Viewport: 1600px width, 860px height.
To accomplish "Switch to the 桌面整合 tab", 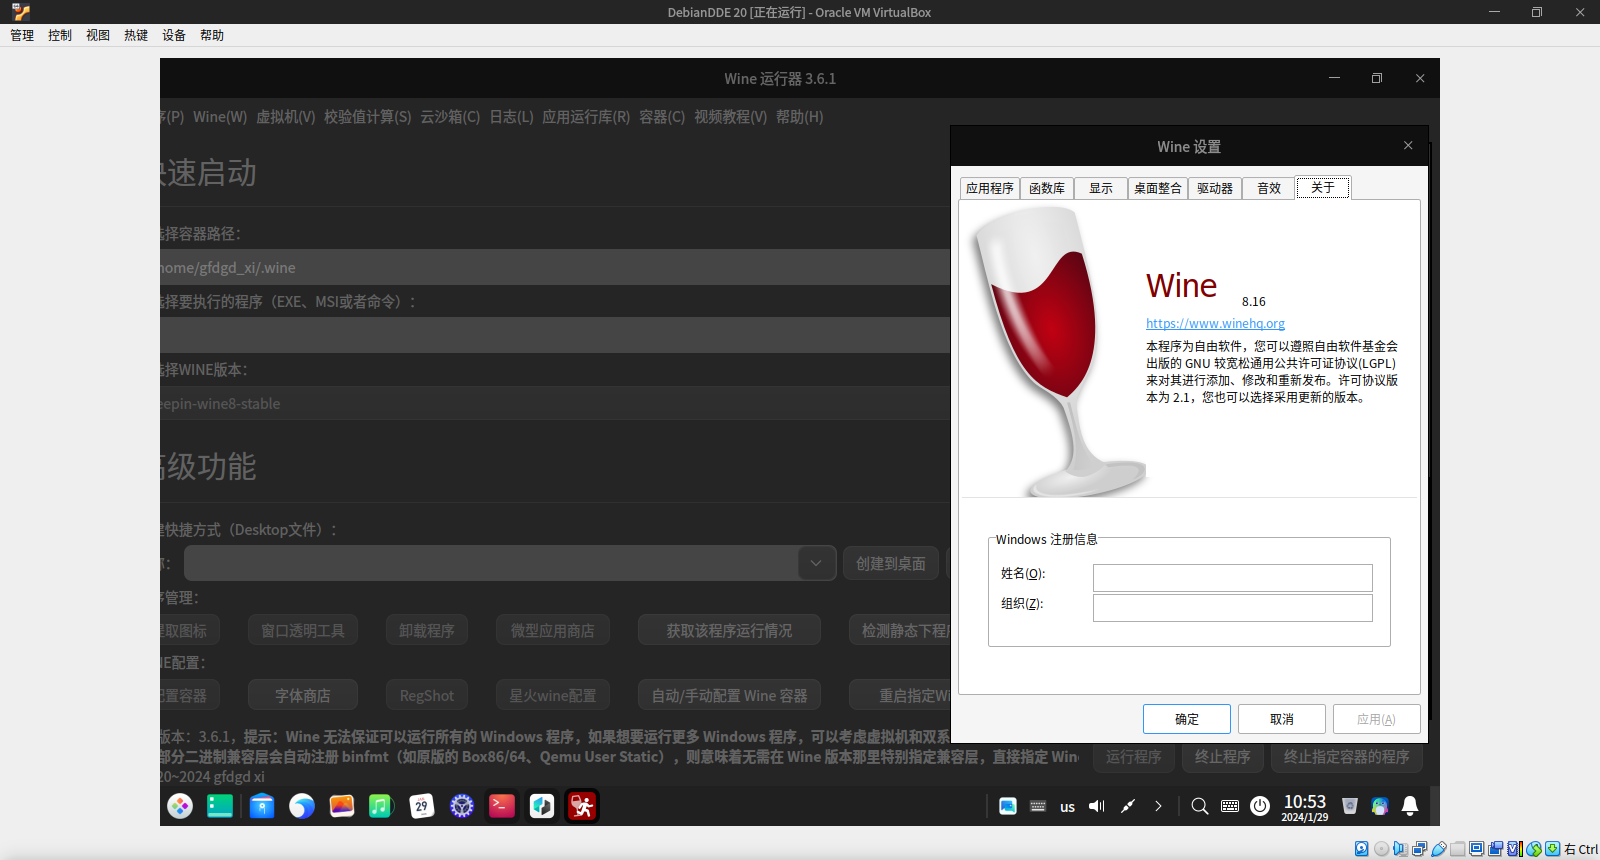I will (x=1158, y=188).
